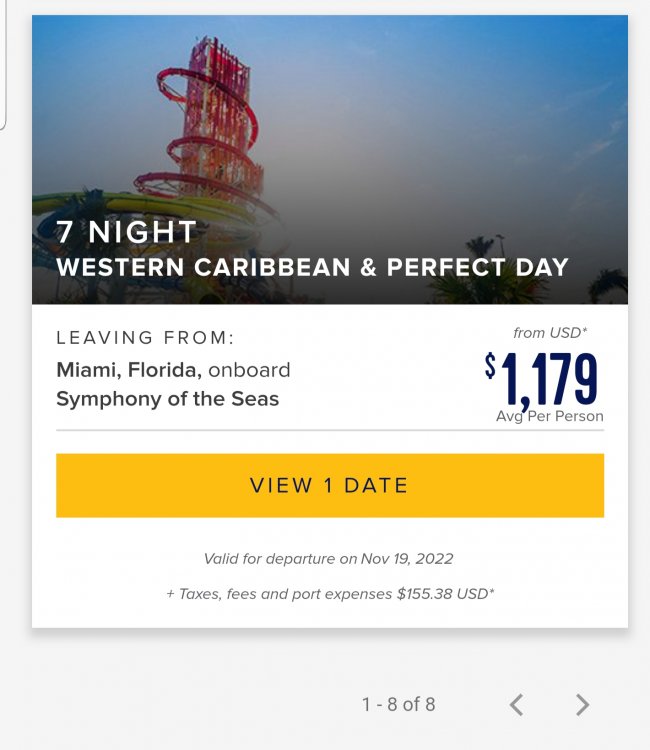
Task: Select the 7 Night heading
Action: 126,232
